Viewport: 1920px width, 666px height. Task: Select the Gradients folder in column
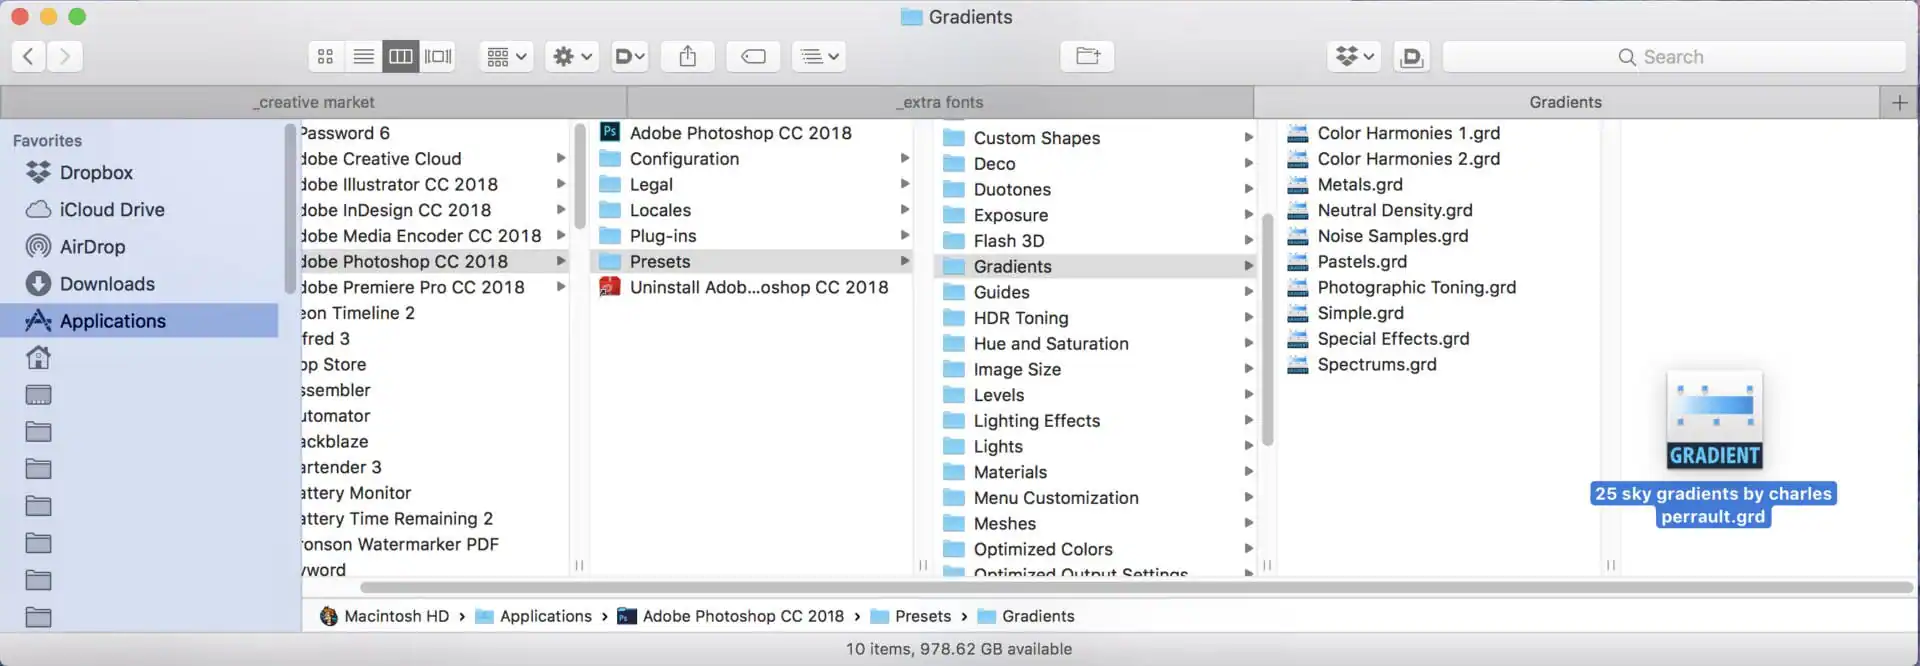pyautogui.click(x=1097, y=266)
